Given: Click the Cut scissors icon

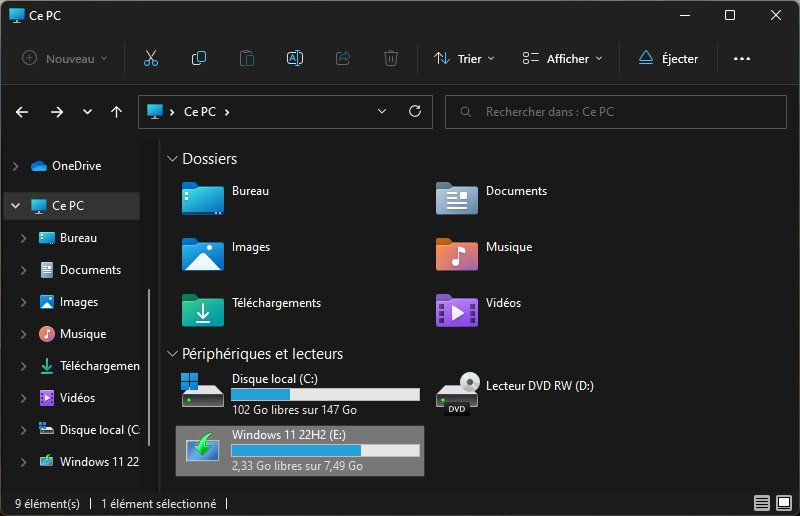Looking at the screenshot, I should [x=151, y=58].
